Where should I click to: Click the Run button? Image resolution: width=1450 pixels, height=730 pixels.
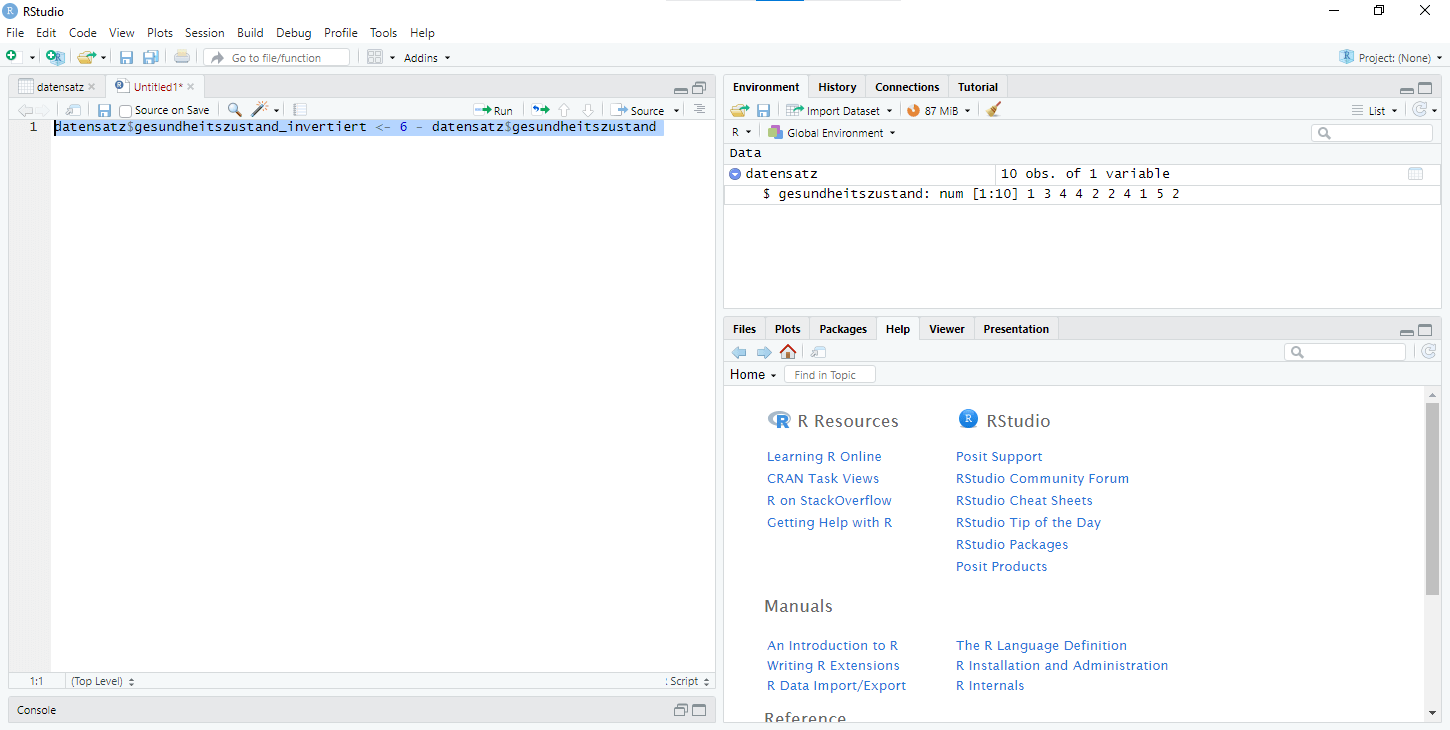pyautogui.click(x=494, y=111)
